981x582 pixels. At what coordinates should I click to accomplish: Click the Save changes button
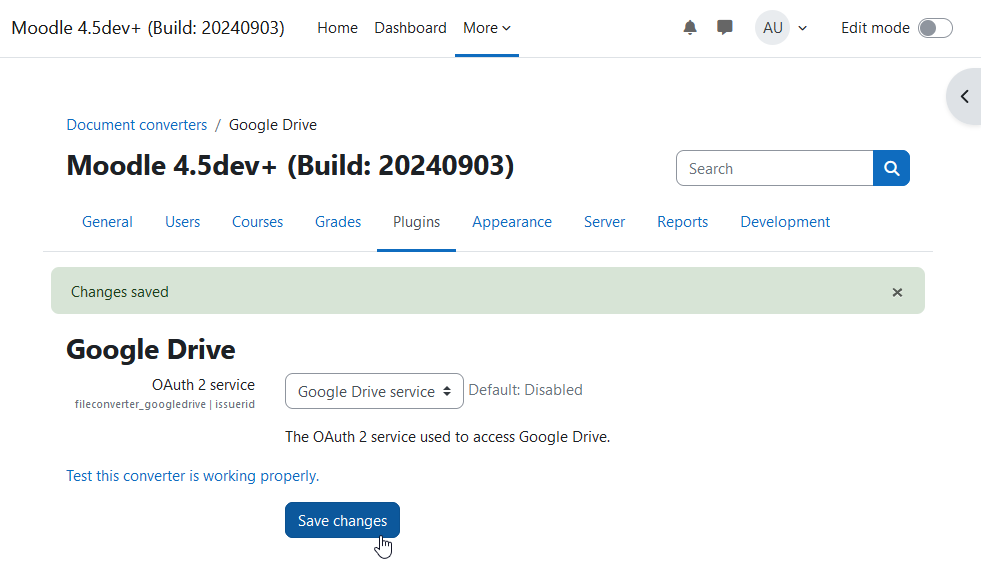[342, 520]
